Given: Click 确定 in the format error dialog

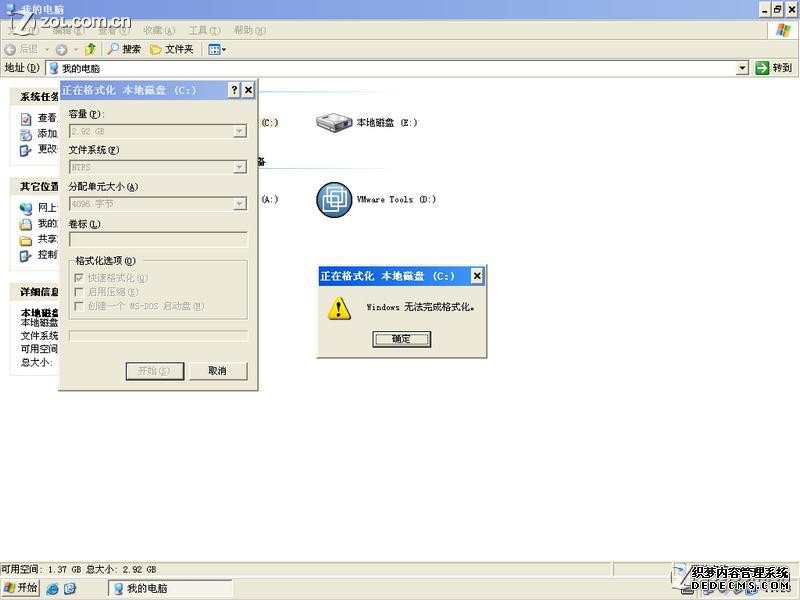Looking at the screenshot, I should 402,339.
